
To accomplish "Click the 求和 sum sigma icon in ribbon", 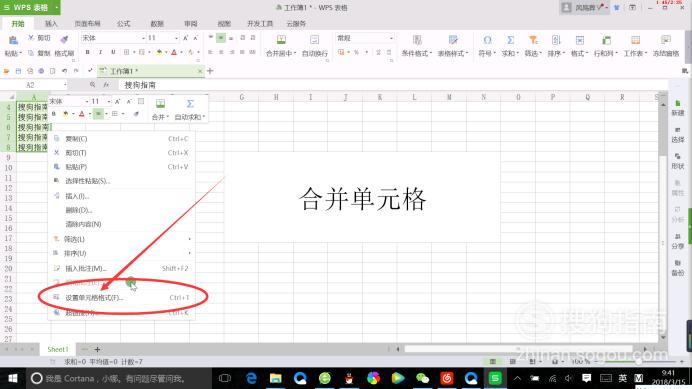I will coord(511,40).
